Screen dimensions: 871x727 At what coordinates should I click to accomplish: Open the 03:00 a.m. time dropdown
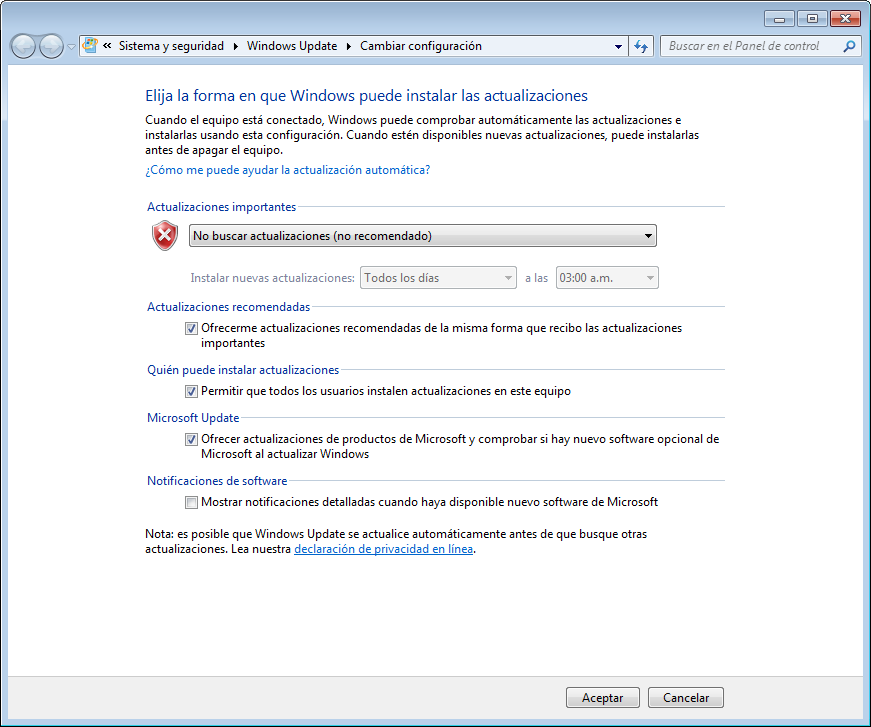607,278
